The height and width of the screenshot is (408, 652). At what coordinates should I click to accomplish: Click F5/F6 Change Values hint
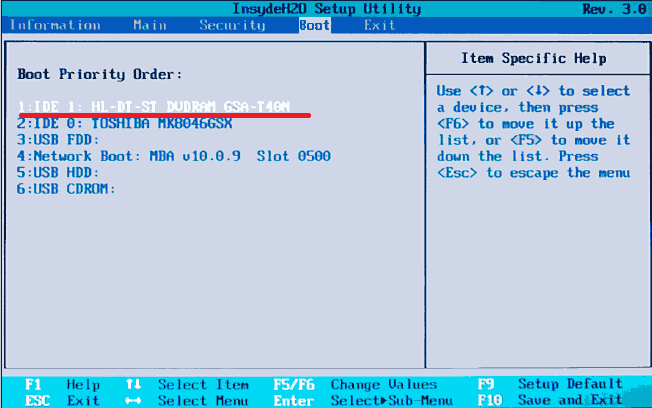point(356,384)
